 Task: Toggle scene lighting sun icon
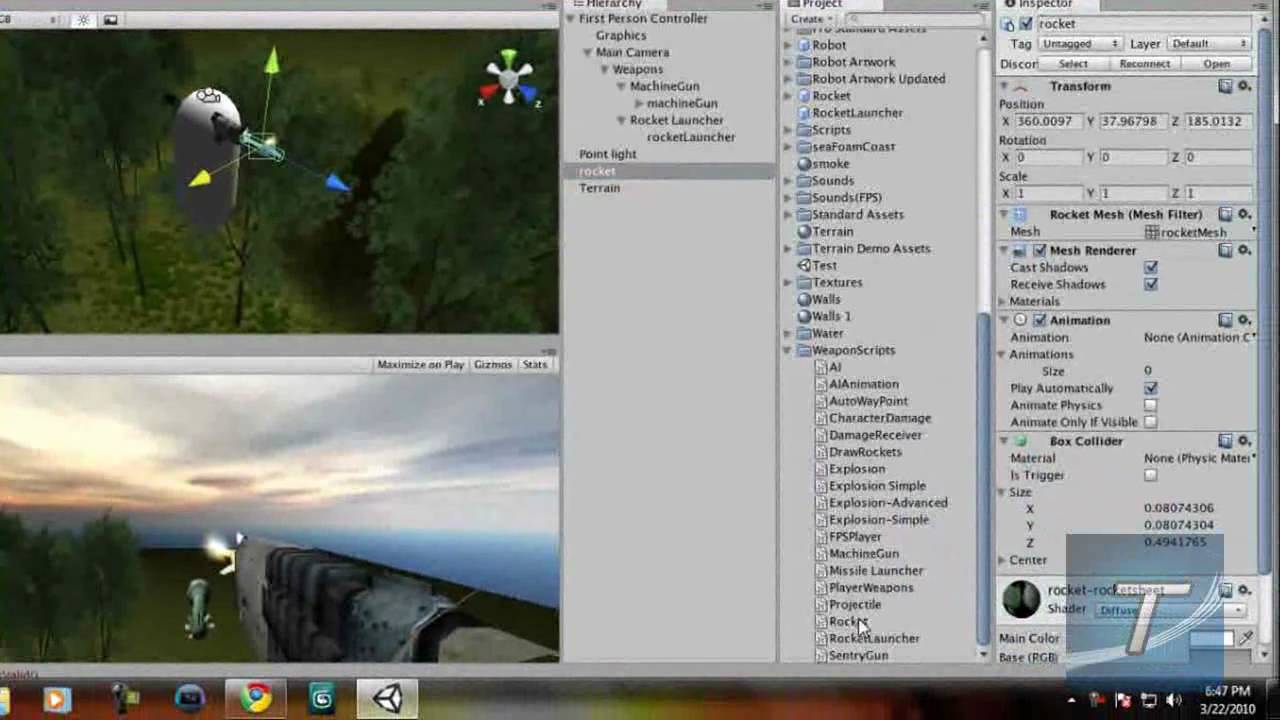coord(84,19)
